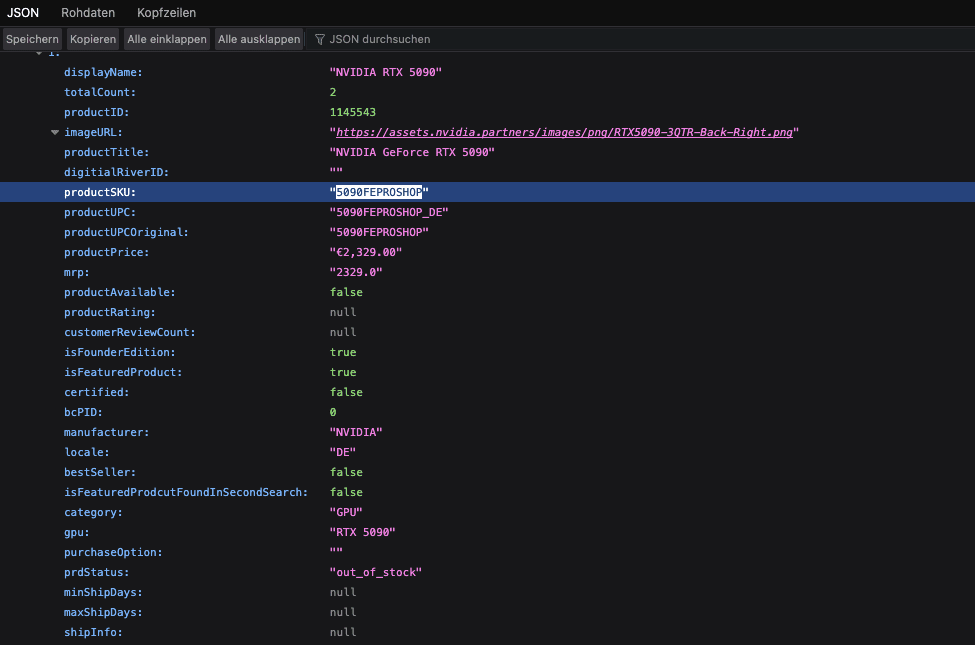Click the false value of productAvailable

(x=346, y=292)
